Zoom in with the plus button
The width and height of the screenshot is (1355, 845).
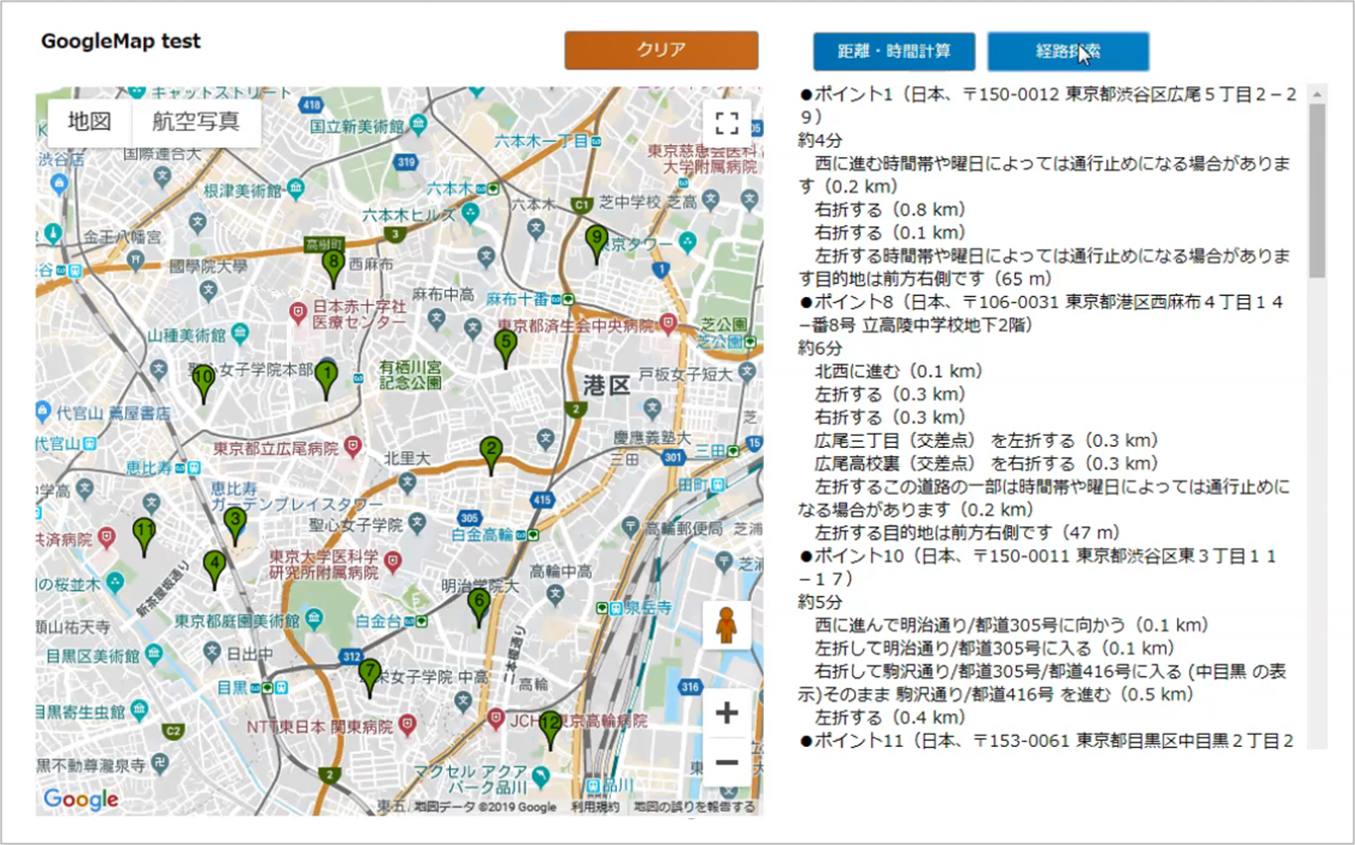(727, 713)
